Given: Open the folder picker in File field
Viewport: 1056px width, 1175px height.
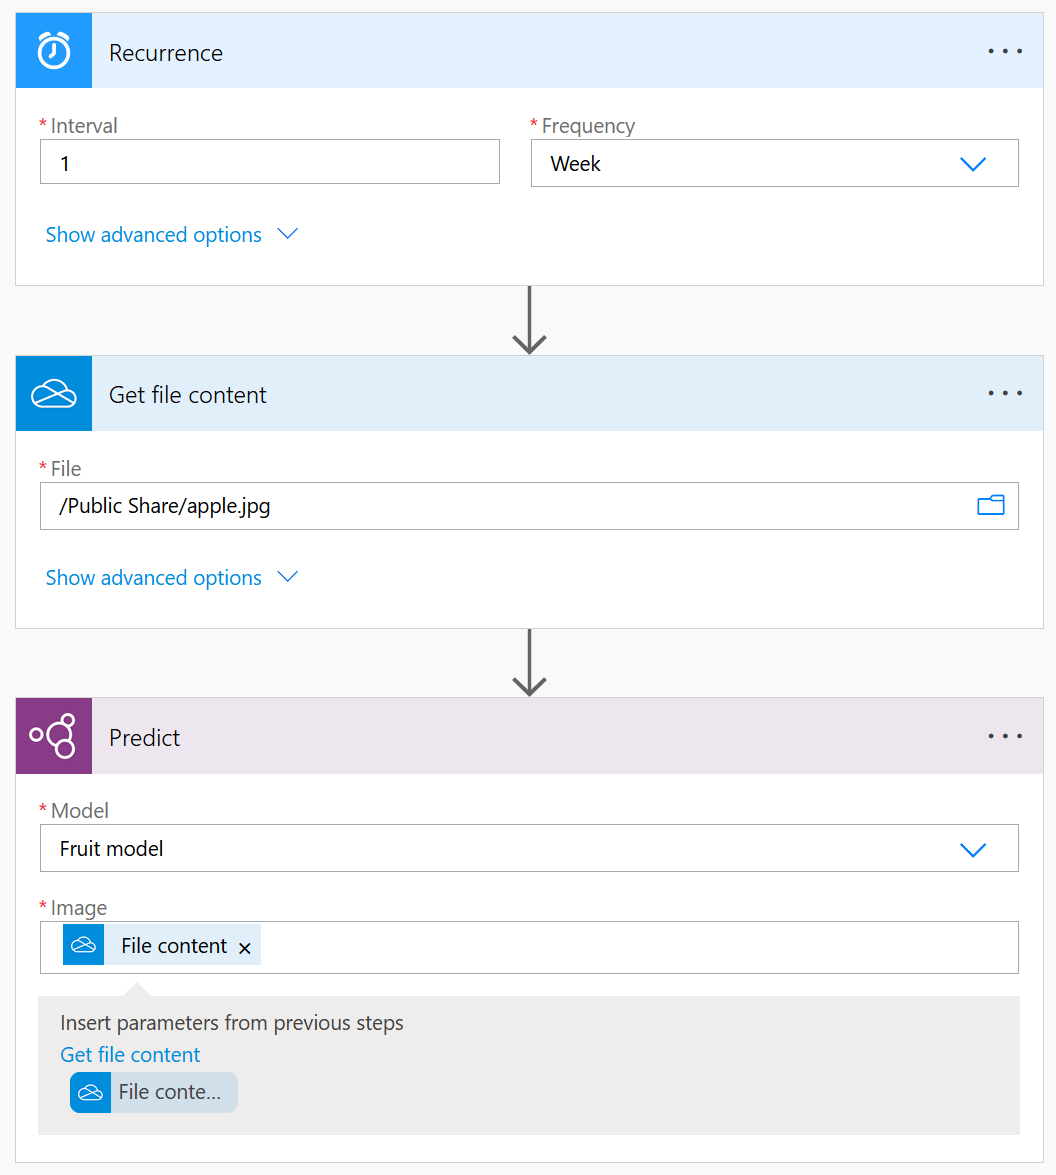Looking at the screenshot, I should pyautogui.click(x=991, y=505).
